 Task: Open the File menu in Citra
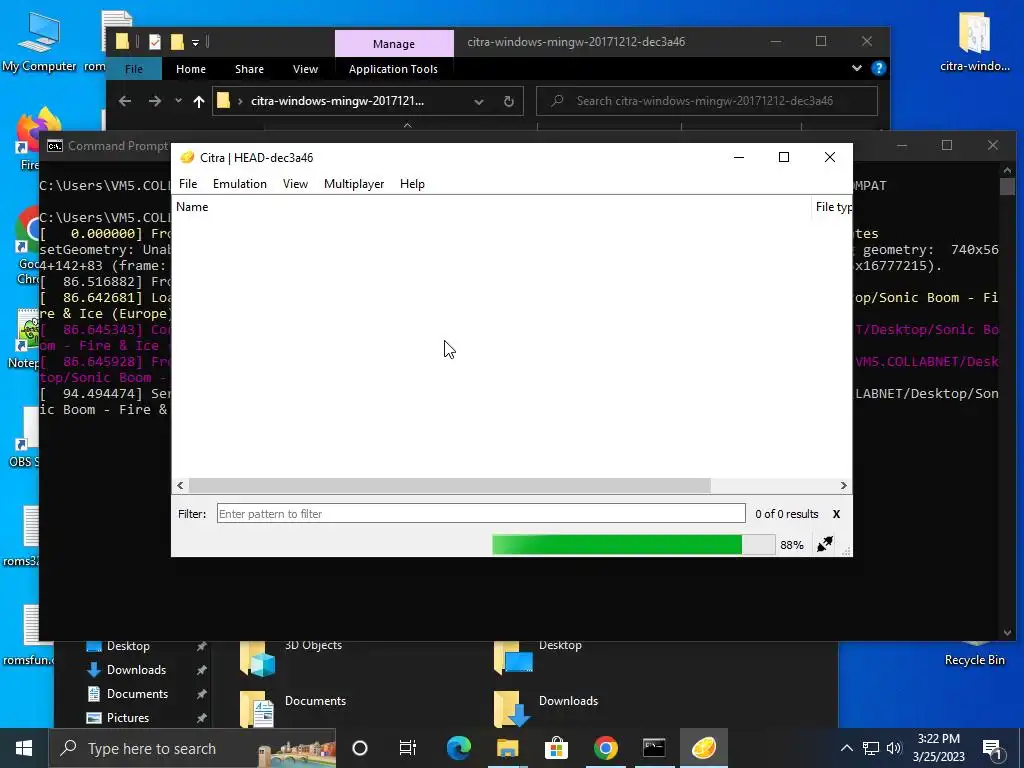click(188, 184)
